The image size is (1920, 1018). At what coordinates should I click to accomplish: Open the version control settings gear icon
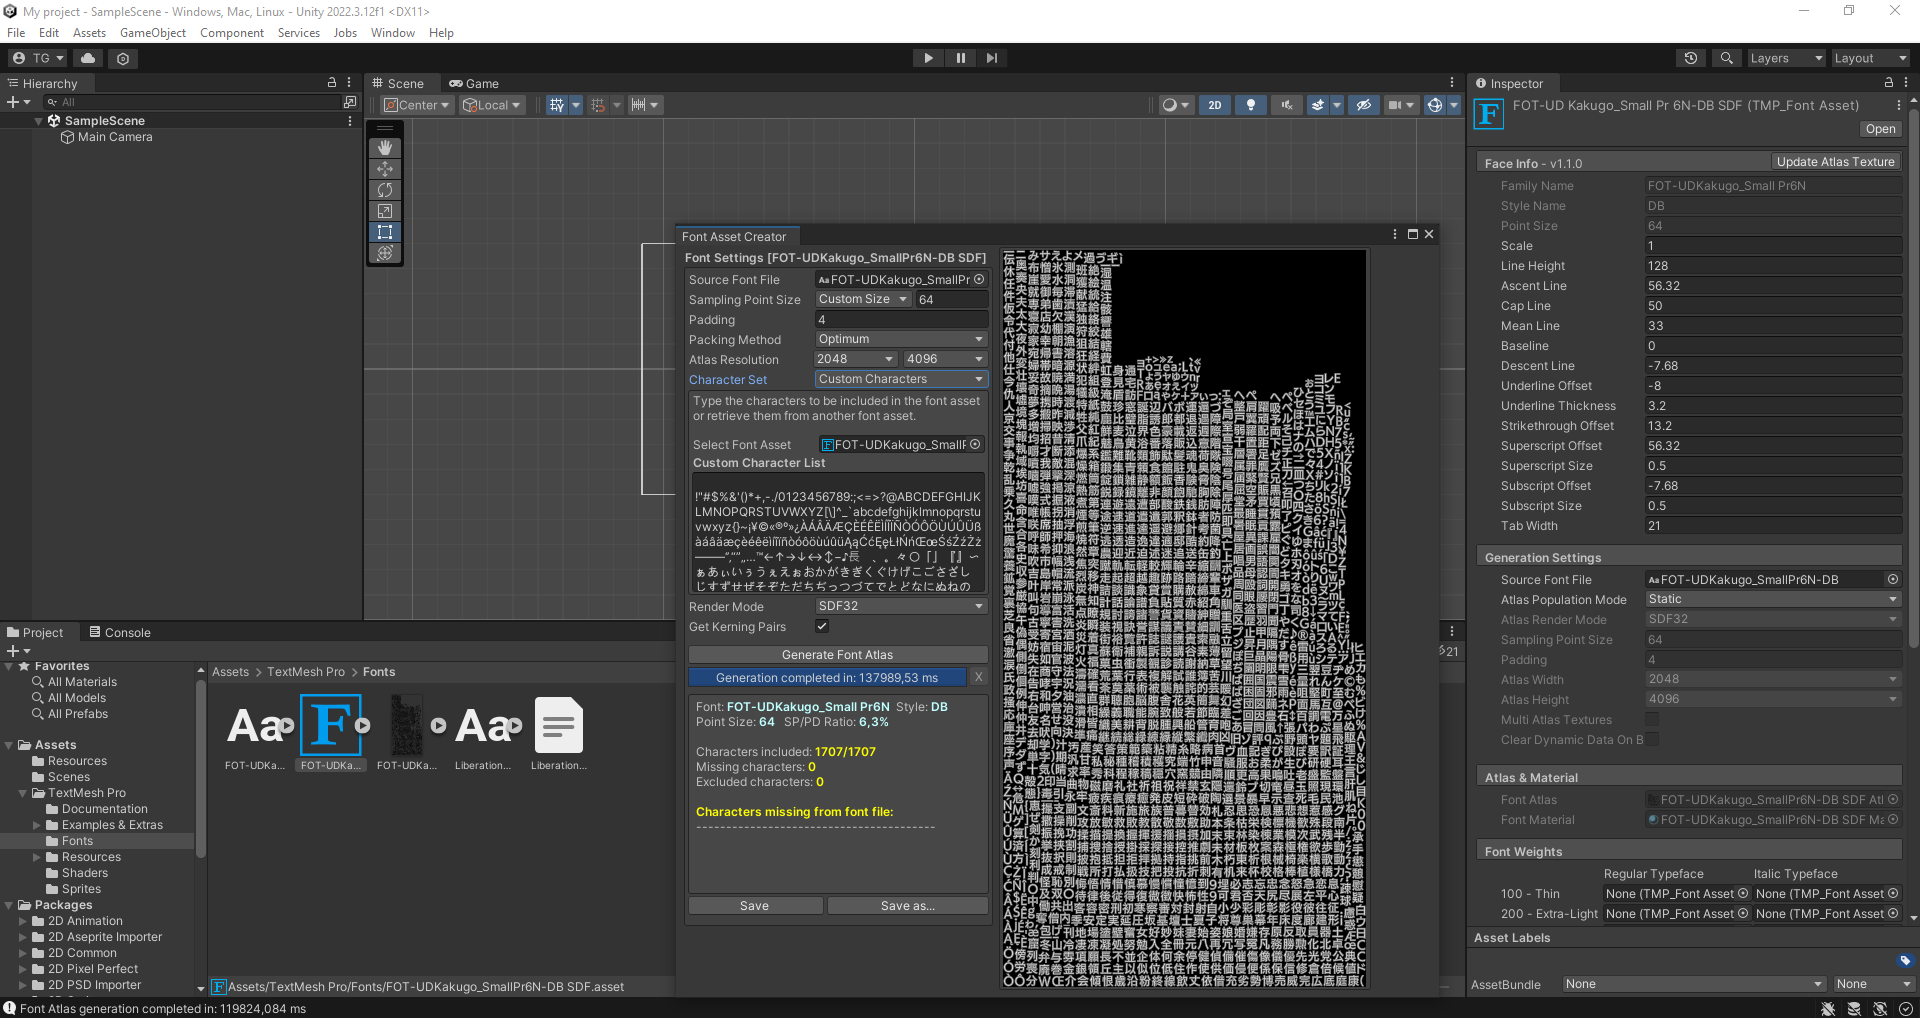(x=123, y=58)
